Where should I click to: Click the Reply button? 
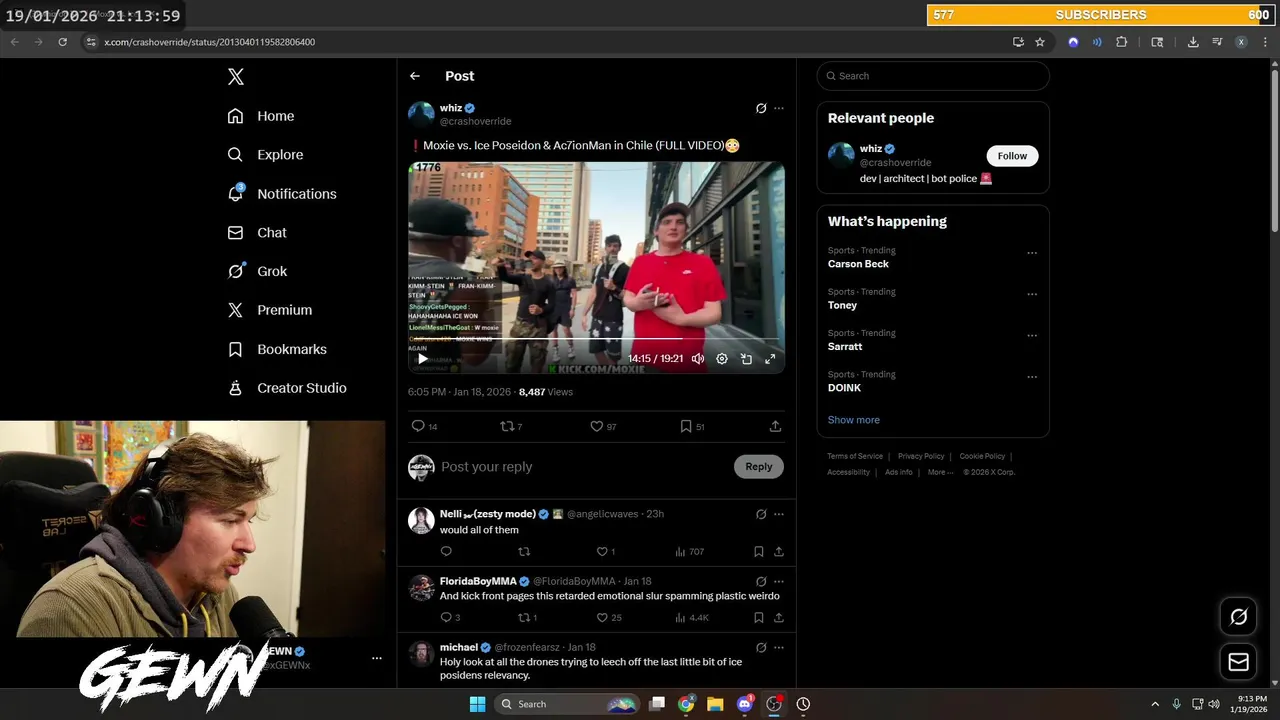(759, 467)
